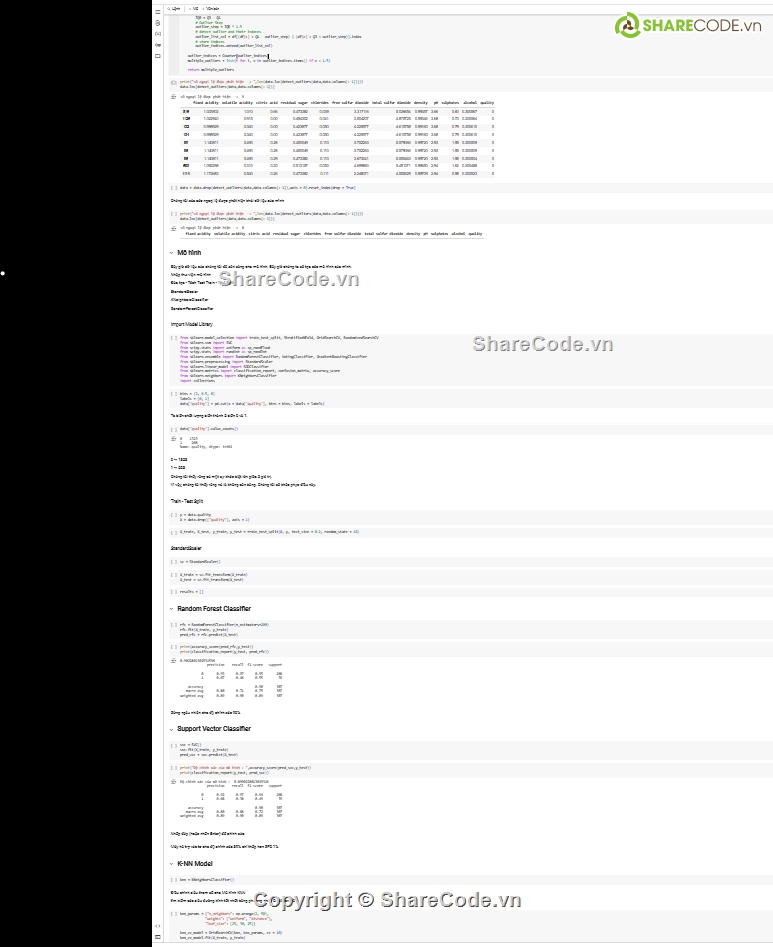773x947 pixels.
Task: Run the RandomForestClassifier fitting cell
Action: (x=173, y=624)
